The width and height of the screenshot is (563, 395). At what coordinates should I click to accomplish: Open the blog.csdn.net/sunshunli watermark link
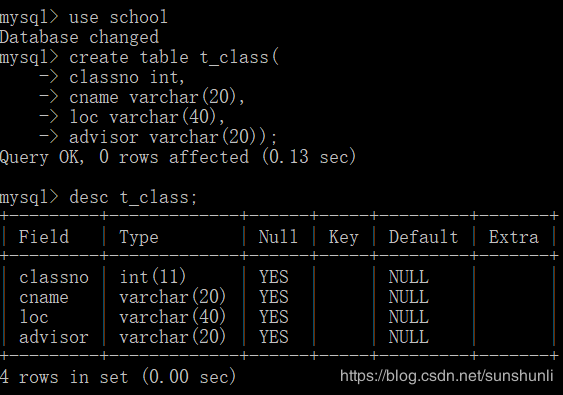click(x=447, y=376)
